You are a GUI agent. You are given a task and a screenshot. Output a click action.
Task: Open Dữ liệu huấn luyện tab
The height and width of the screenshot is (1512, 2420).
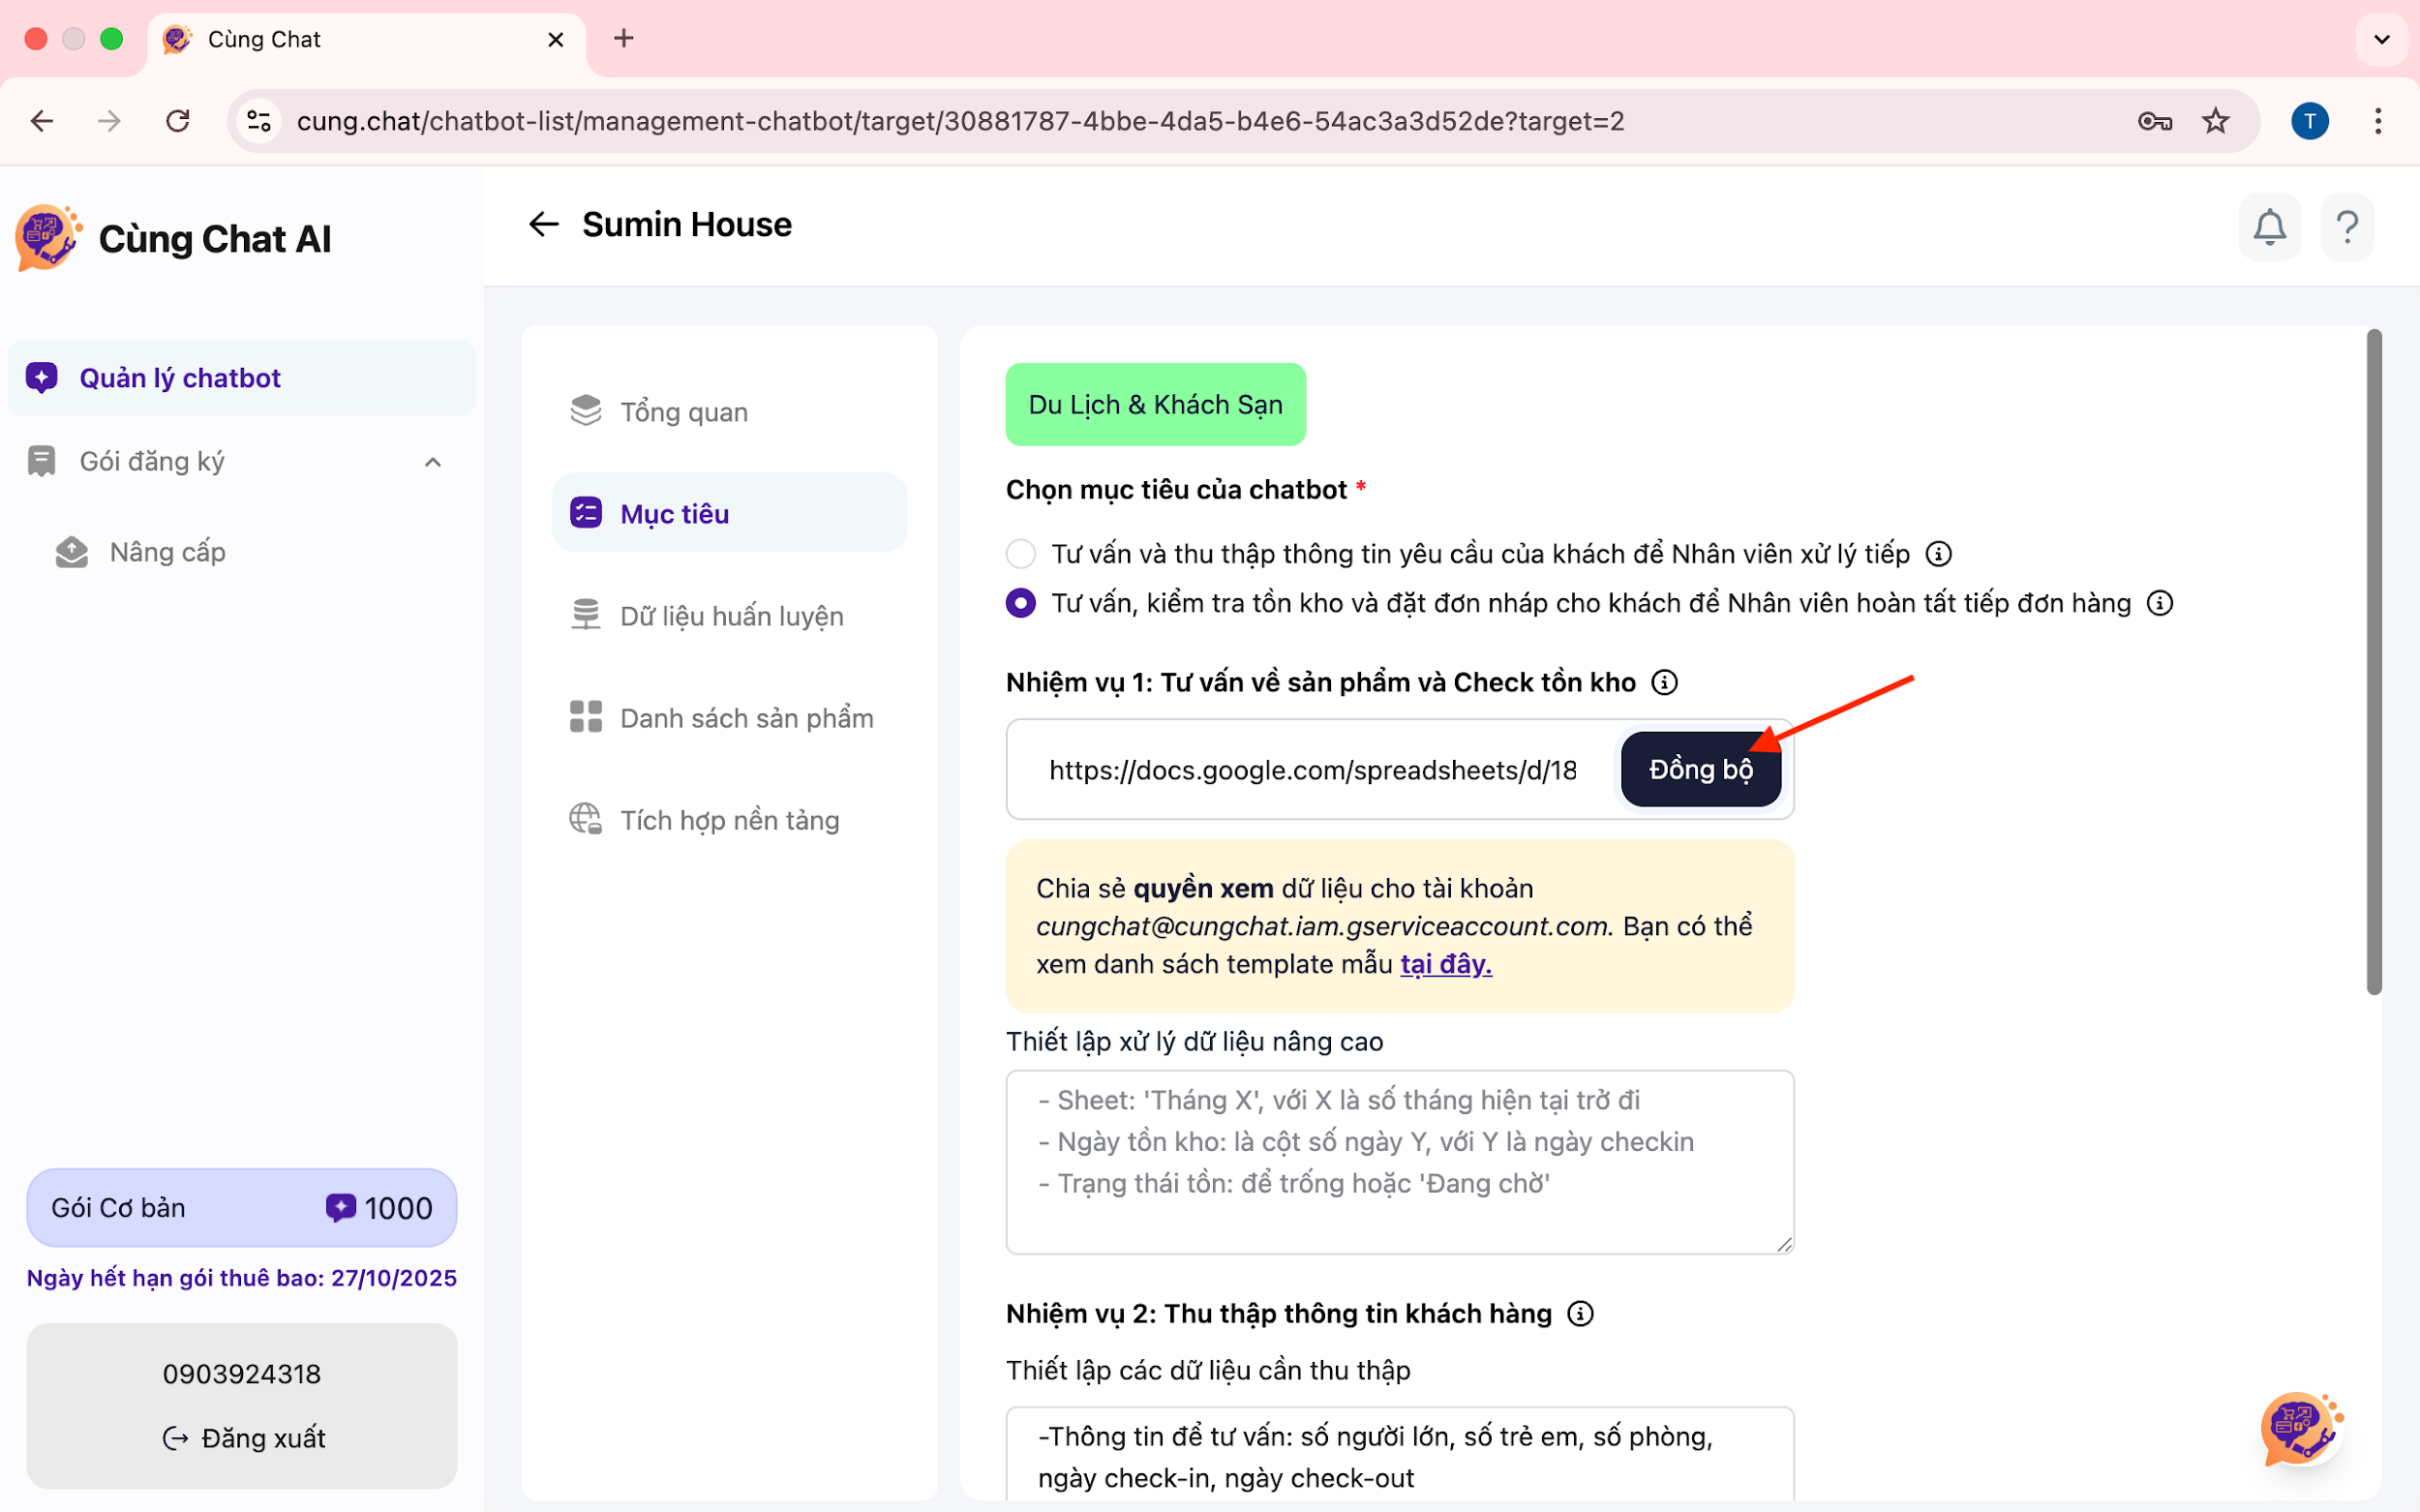click(731, 615)
